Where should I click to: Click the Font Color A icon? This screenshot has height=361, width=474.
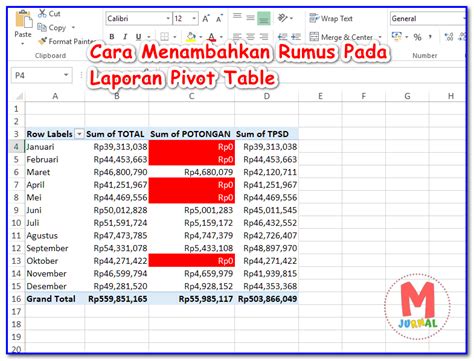[211, 37]
